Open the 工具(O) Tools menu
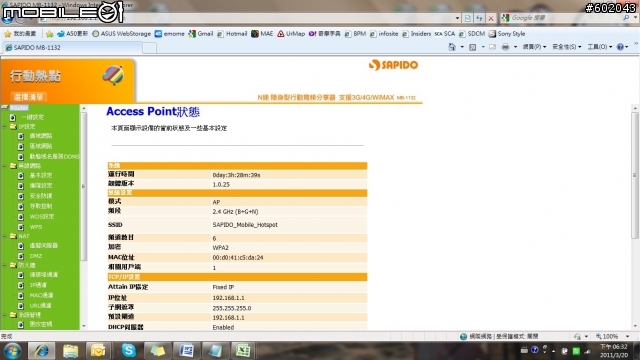 600,47
